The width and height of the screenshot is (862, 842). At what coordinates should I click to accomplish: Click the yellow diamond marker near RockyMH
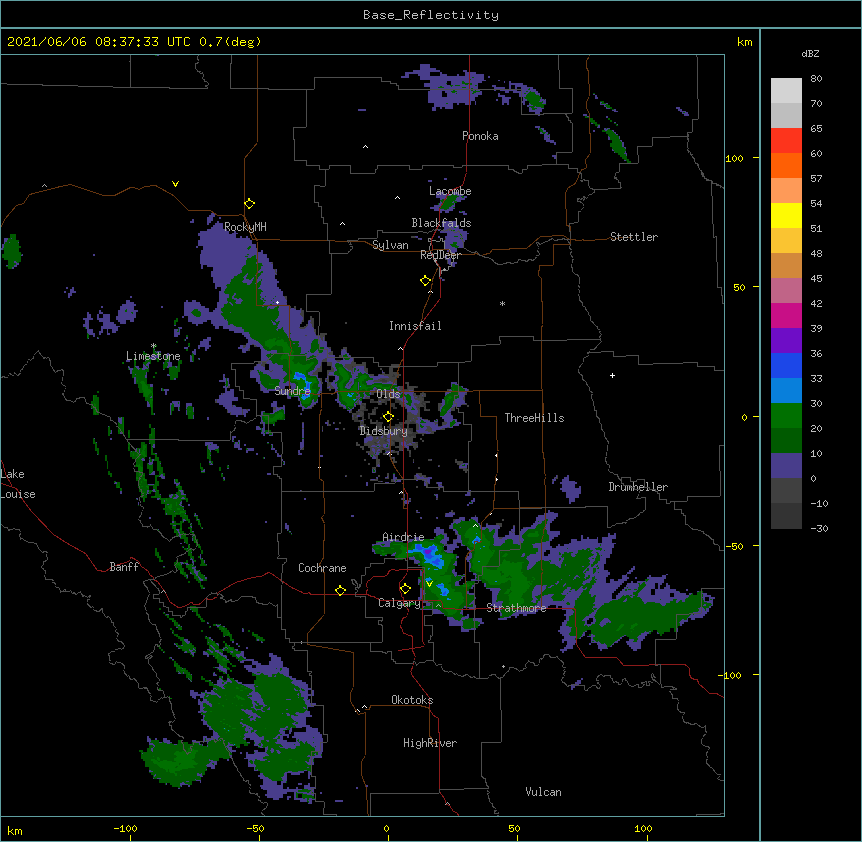(250, 204)
